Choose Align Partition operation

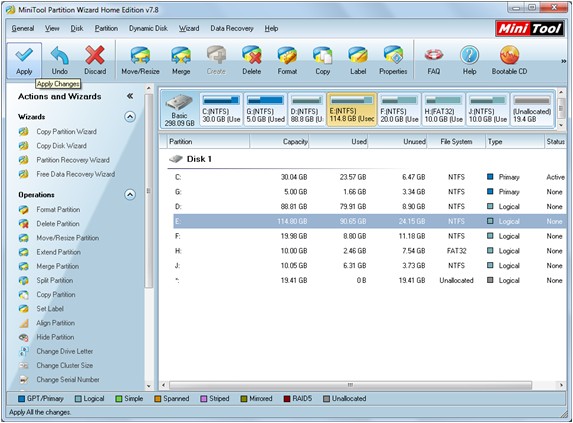click(55, 323)
